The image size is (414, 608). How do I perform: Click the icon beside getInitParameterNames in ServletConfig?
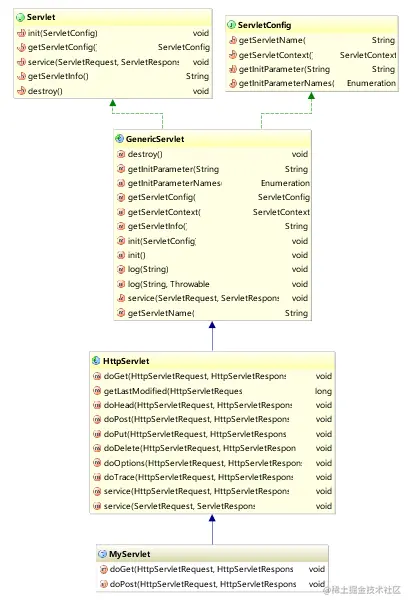[x=233, y=83]
